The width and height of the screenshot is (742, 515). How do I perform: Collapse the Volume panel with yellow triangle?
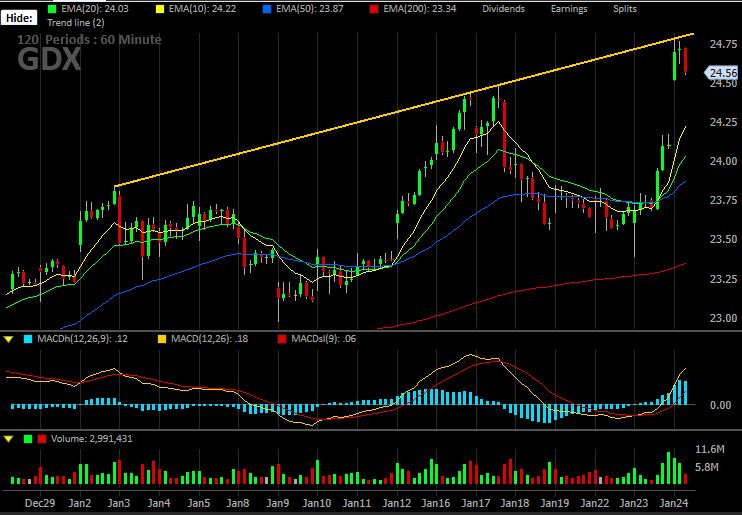tap(8, 439)
